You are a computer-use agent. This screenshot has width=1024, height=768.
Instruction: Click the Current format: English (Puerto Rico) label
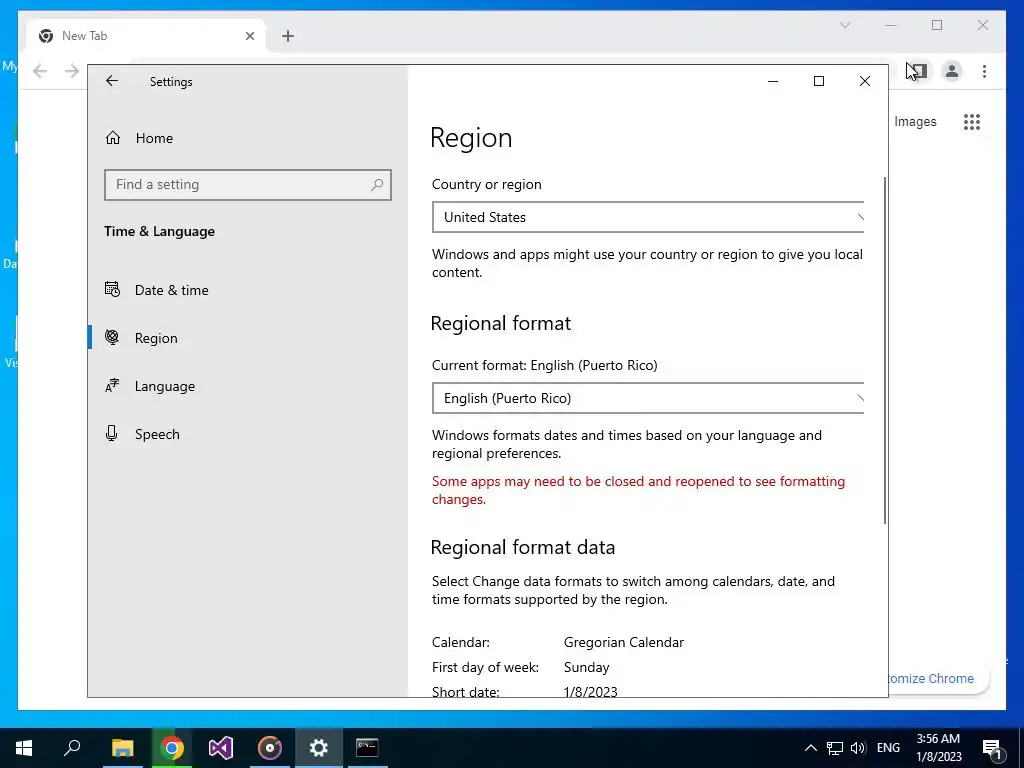click(545, 366)
